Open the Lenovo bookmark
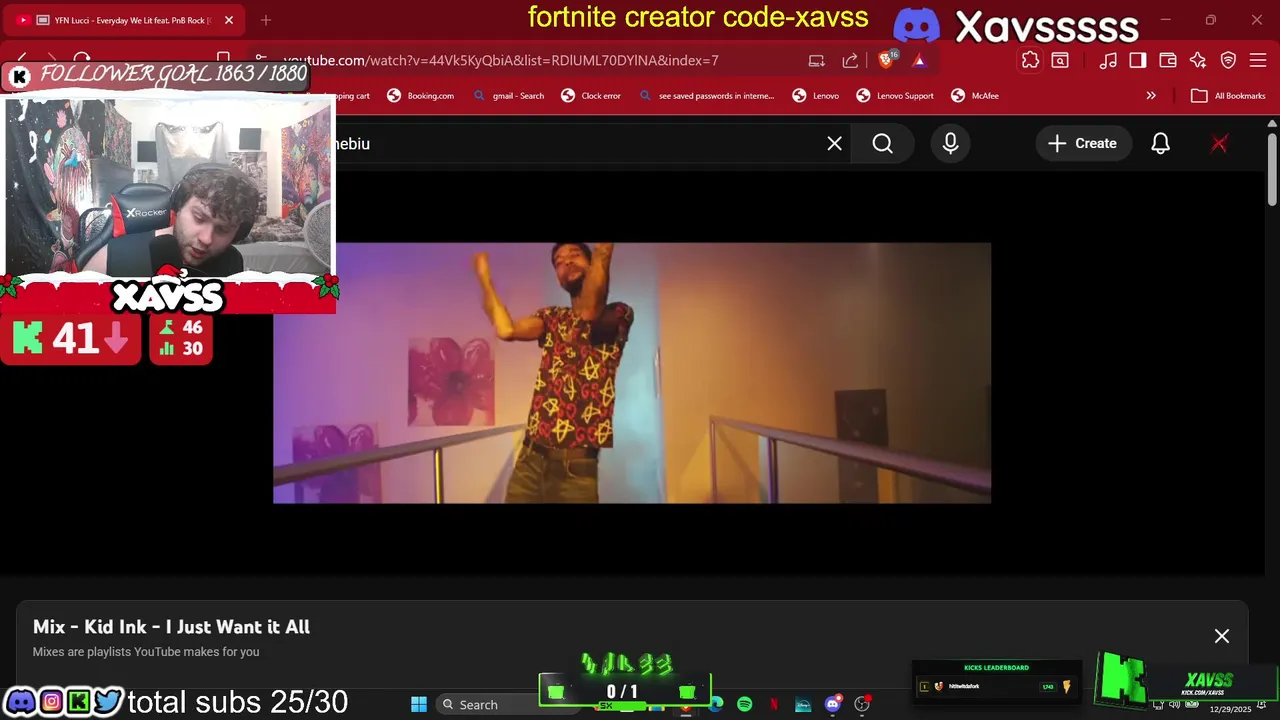 [816, 96]
